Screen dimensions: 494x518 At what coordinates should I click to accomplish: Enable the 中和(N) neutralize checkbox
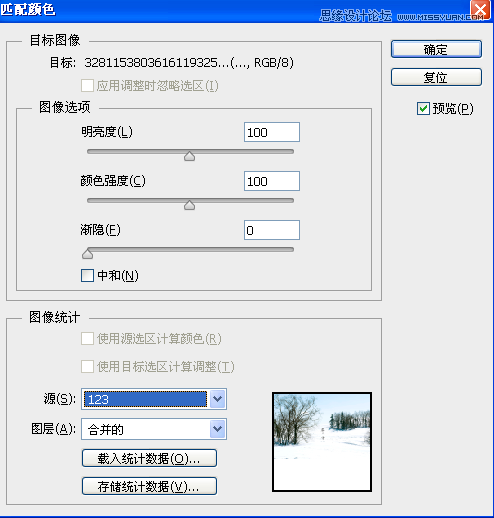[x=87, y=276]
